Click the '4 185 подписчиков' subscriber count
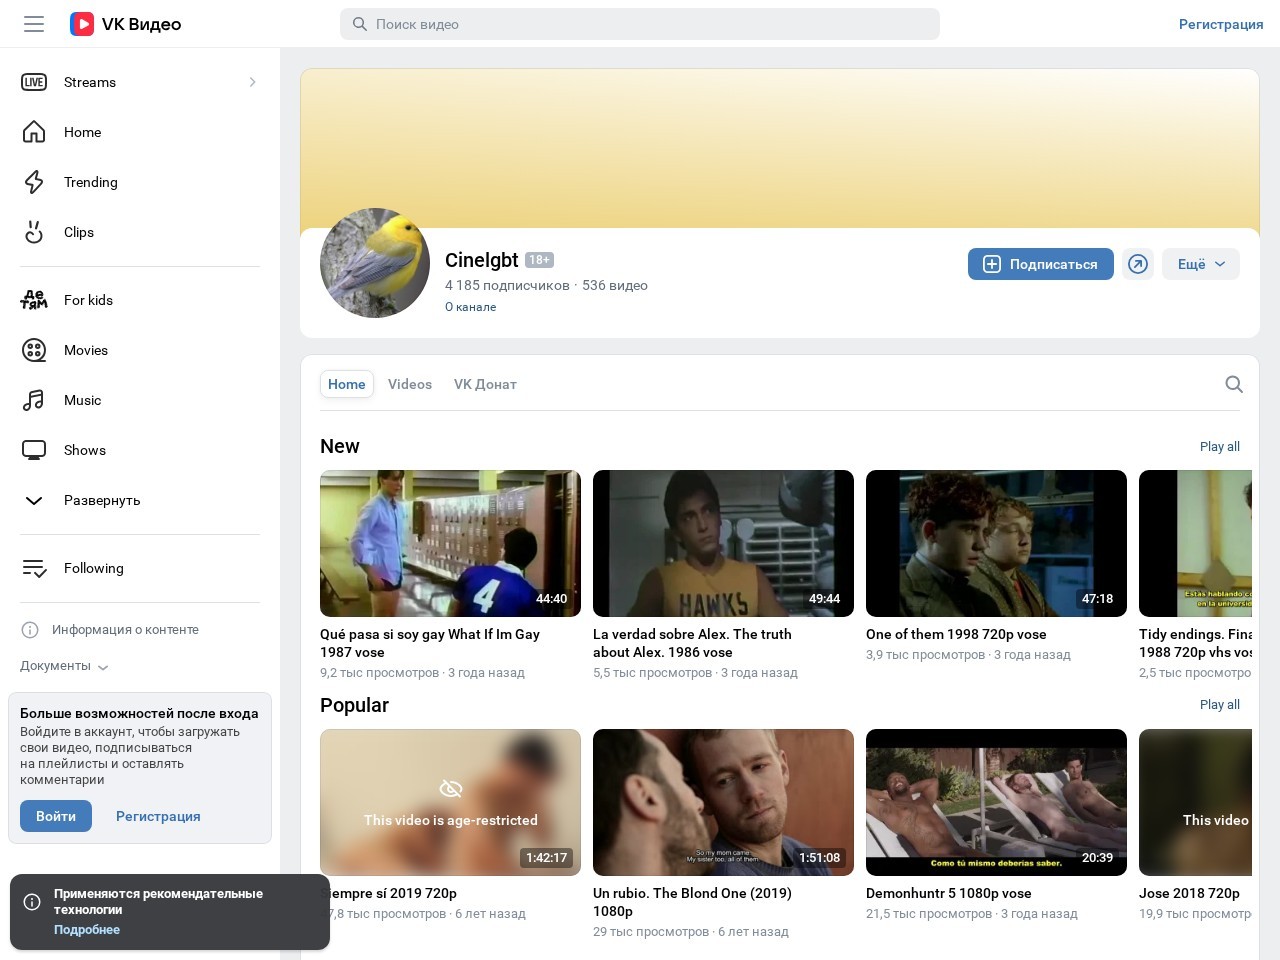Screen dimensions: 1280x960 (x=507, y=285)
